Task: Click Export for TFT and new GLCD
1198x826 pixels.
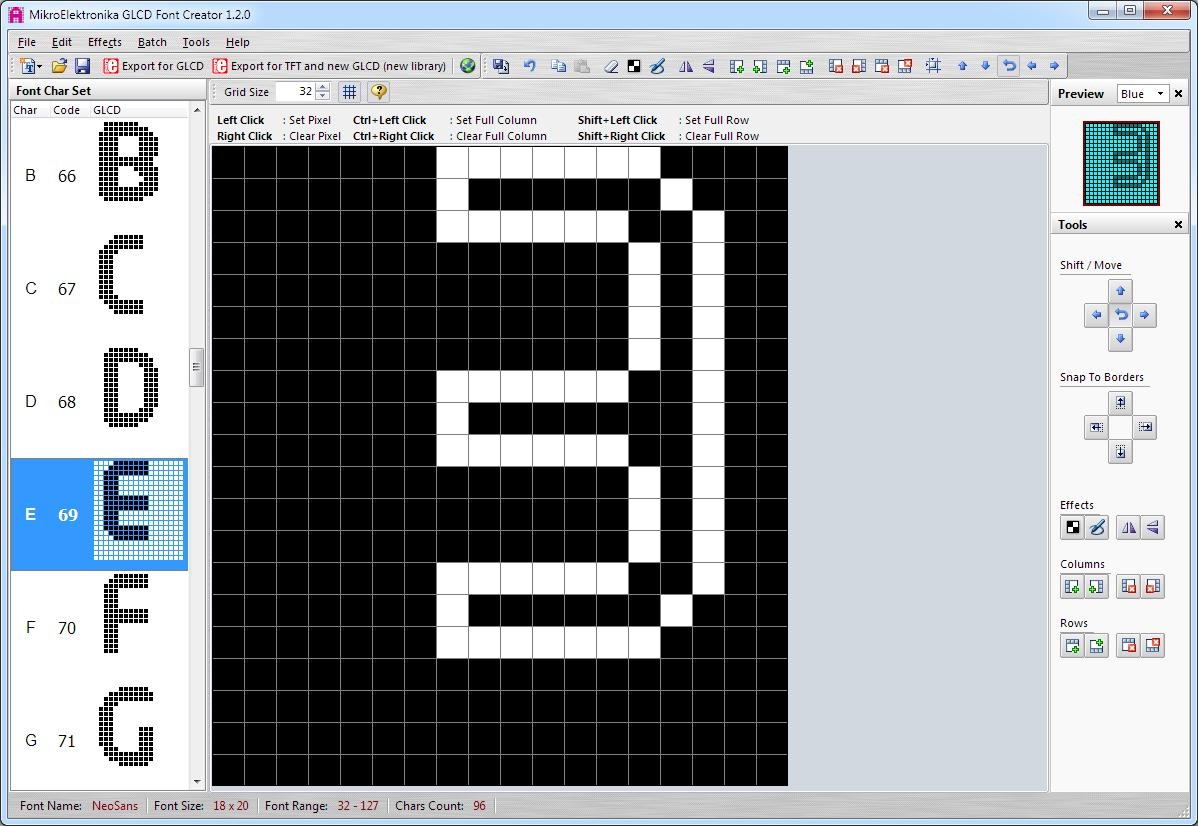Action: pyautogui.click(x=330, y=66)
